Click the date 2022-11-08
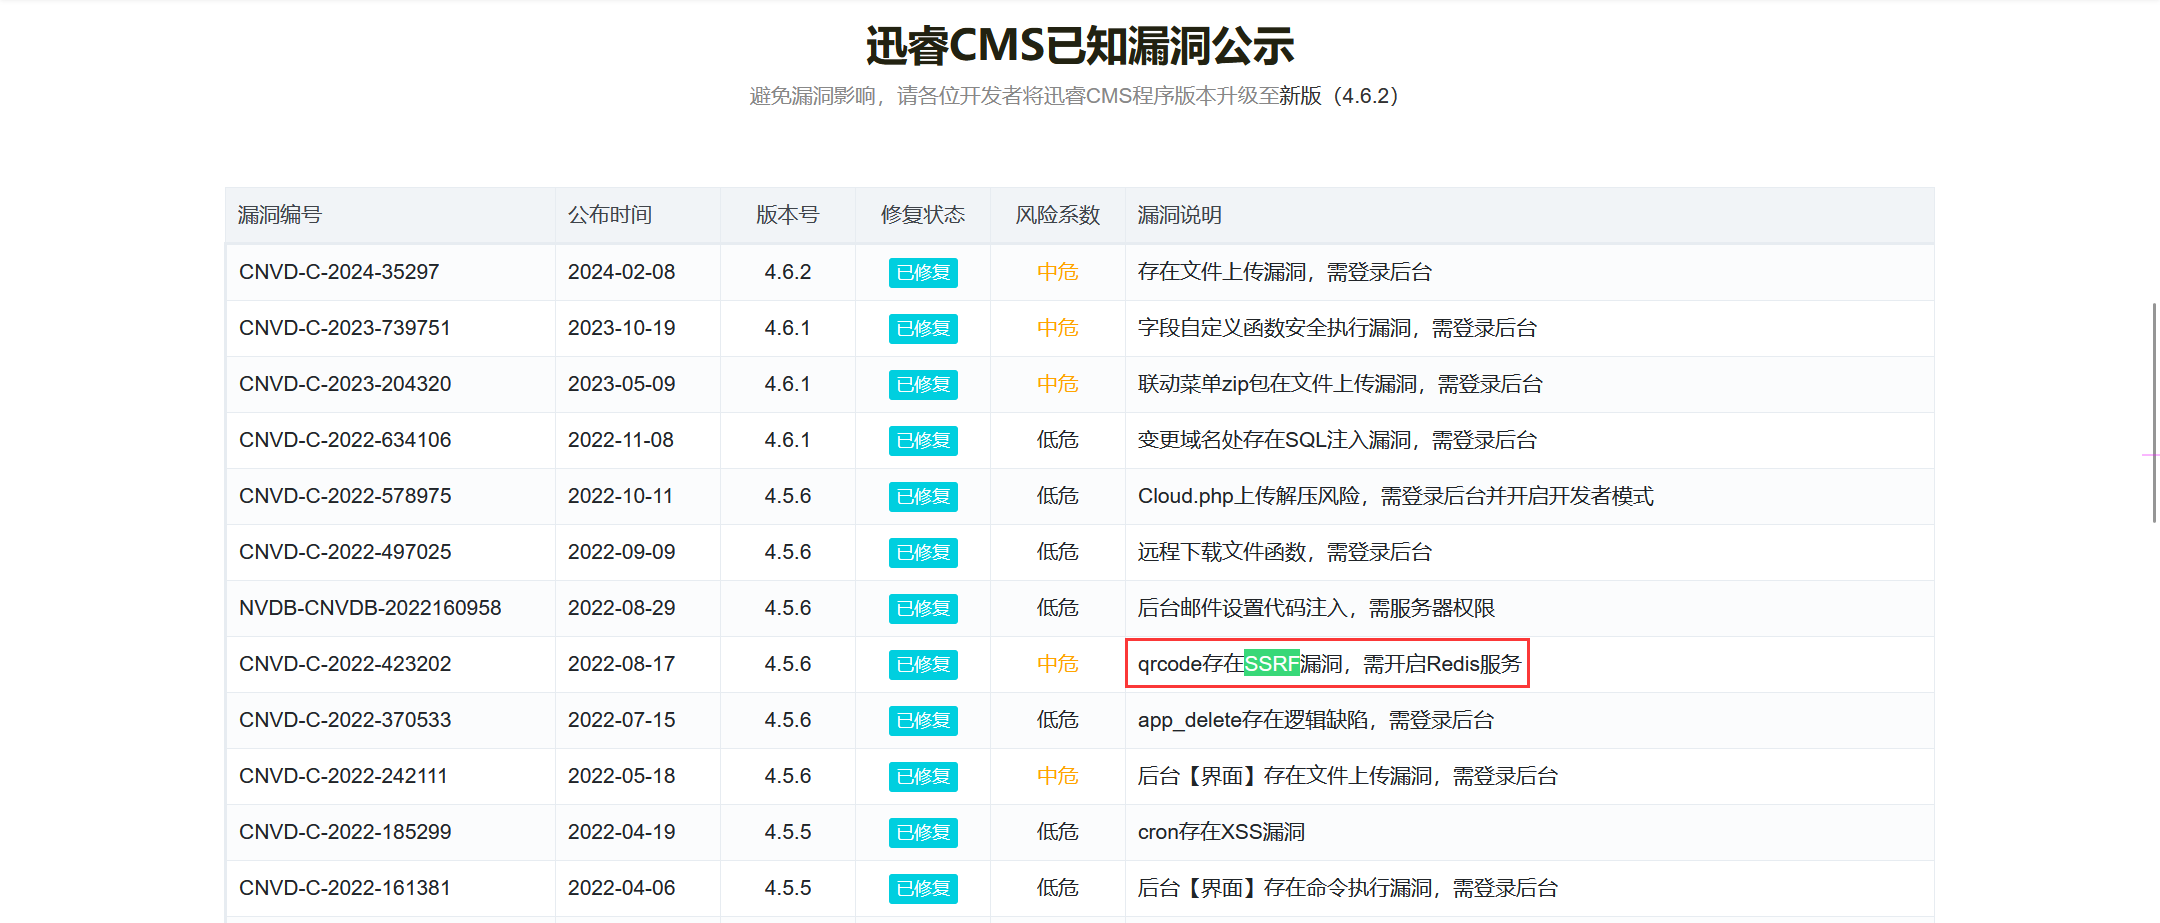The image size is (2160, 923). pyautogui.click(x=621, y=440)
